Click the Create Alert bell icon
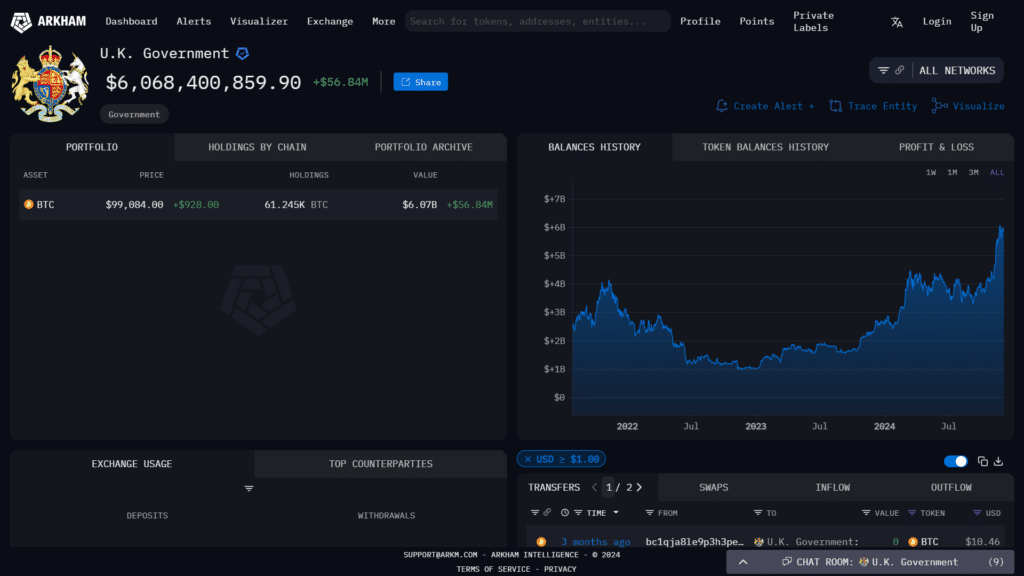Image resolution: width=1024 pixels, height=576 pixels. click(722, 106)
